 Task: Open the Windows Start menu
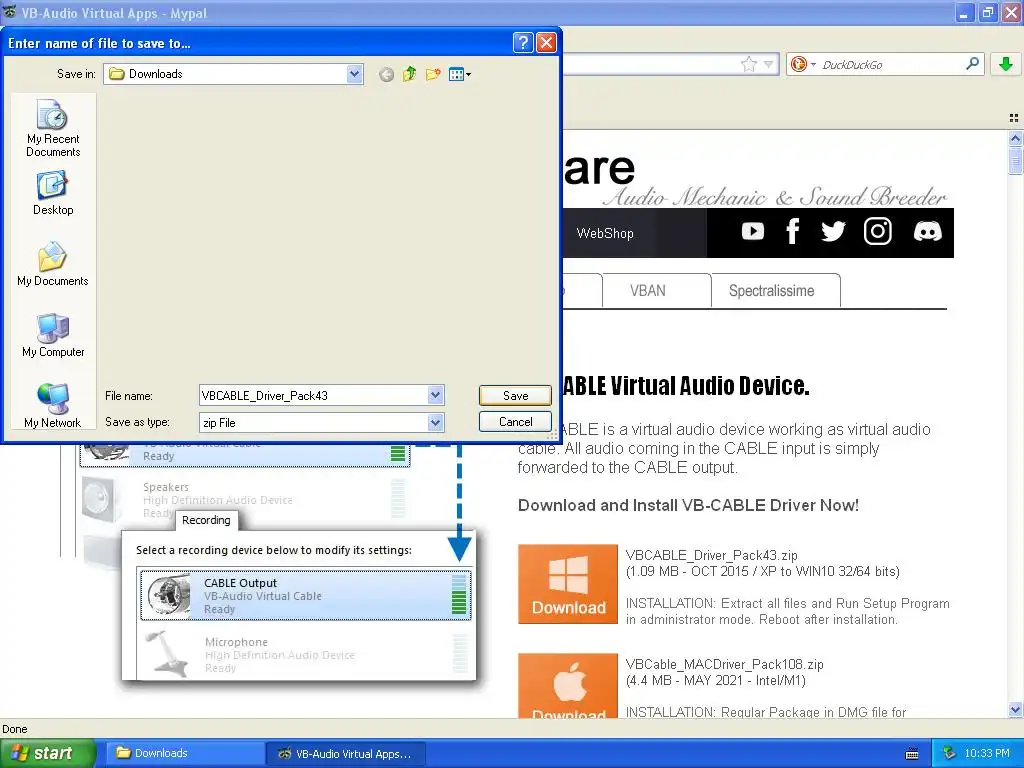coord(47,753)
